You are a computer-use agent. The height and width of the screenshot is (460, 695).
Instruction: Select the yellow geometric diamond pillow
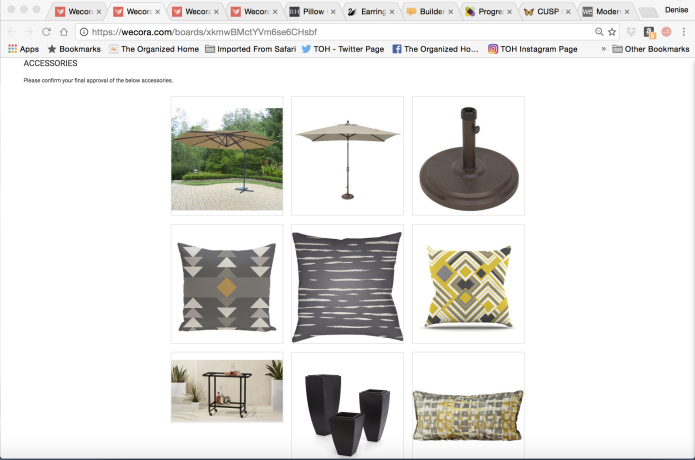point(468,284)
